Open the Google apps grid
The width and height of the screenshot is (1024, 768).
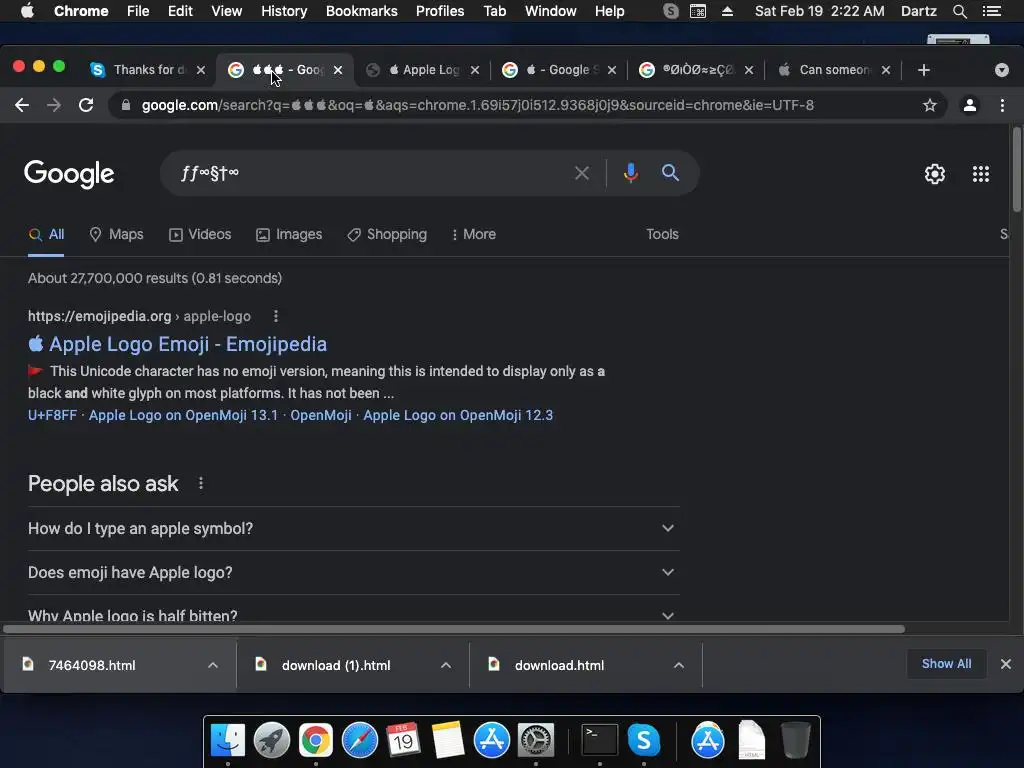point(980,174)
